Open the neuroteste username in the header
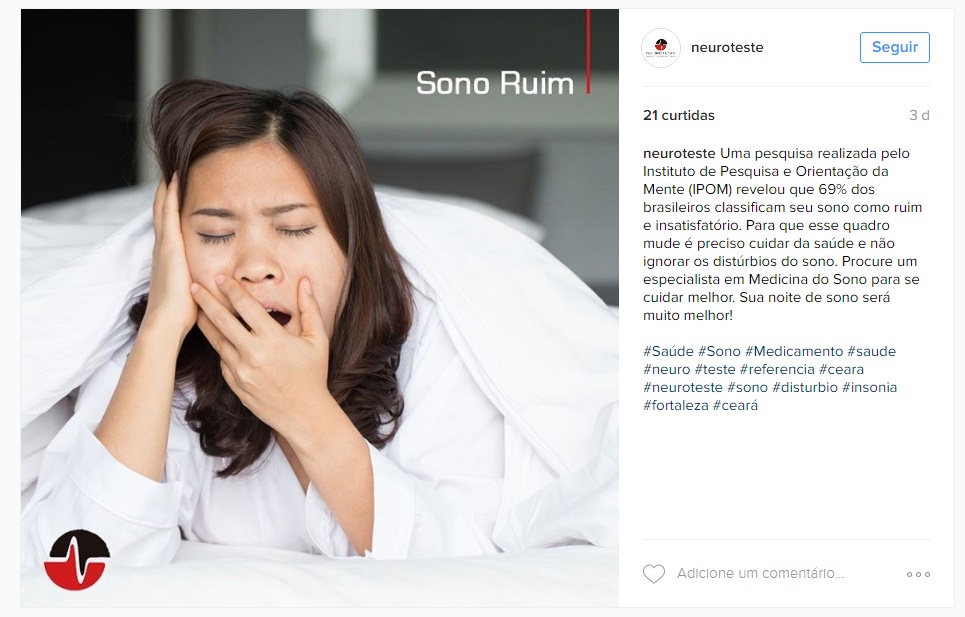 (727, 47)
